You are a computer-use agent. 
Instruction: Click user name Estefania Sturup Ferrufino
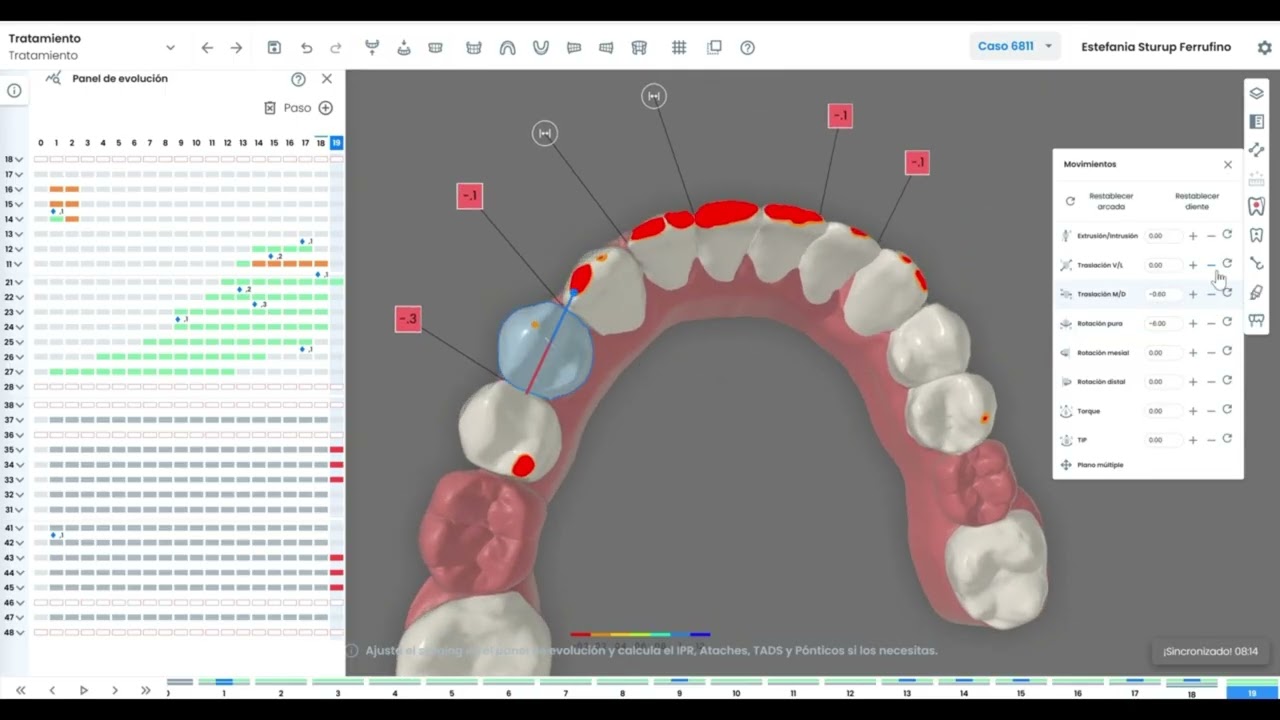pyautogui.click(x=1156, y=47)
